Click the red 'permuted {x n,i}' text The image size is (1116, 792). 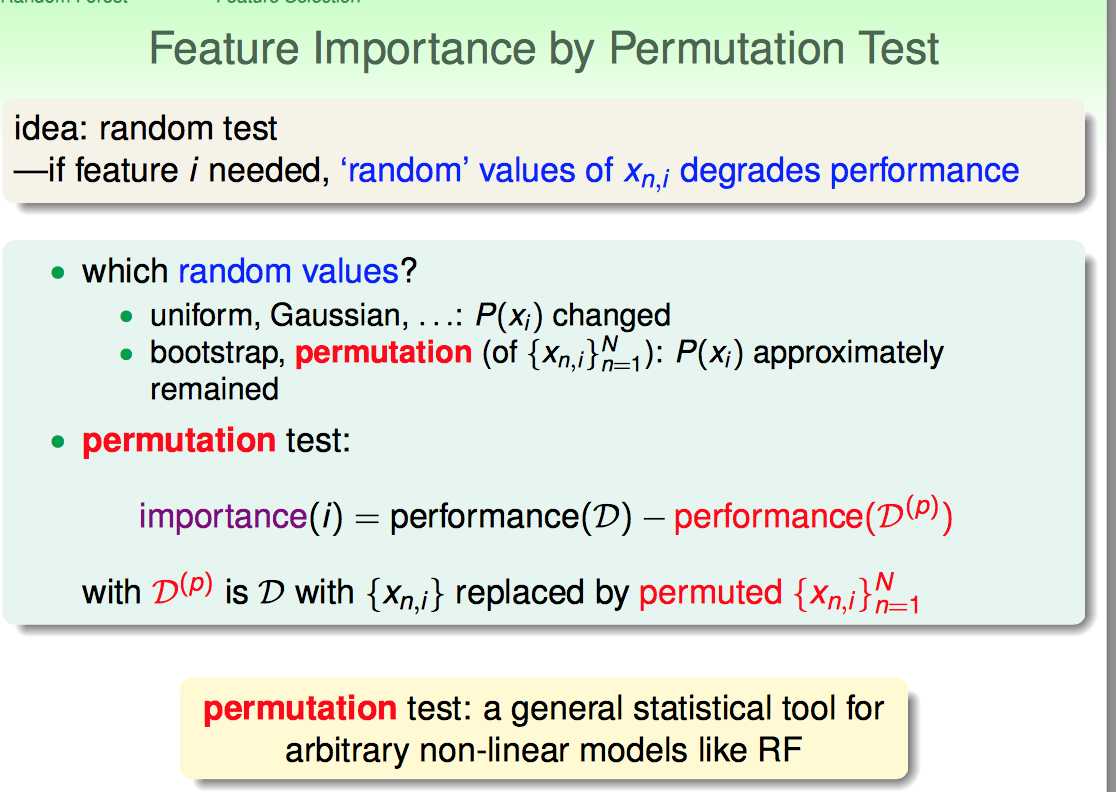pos(779,593)
